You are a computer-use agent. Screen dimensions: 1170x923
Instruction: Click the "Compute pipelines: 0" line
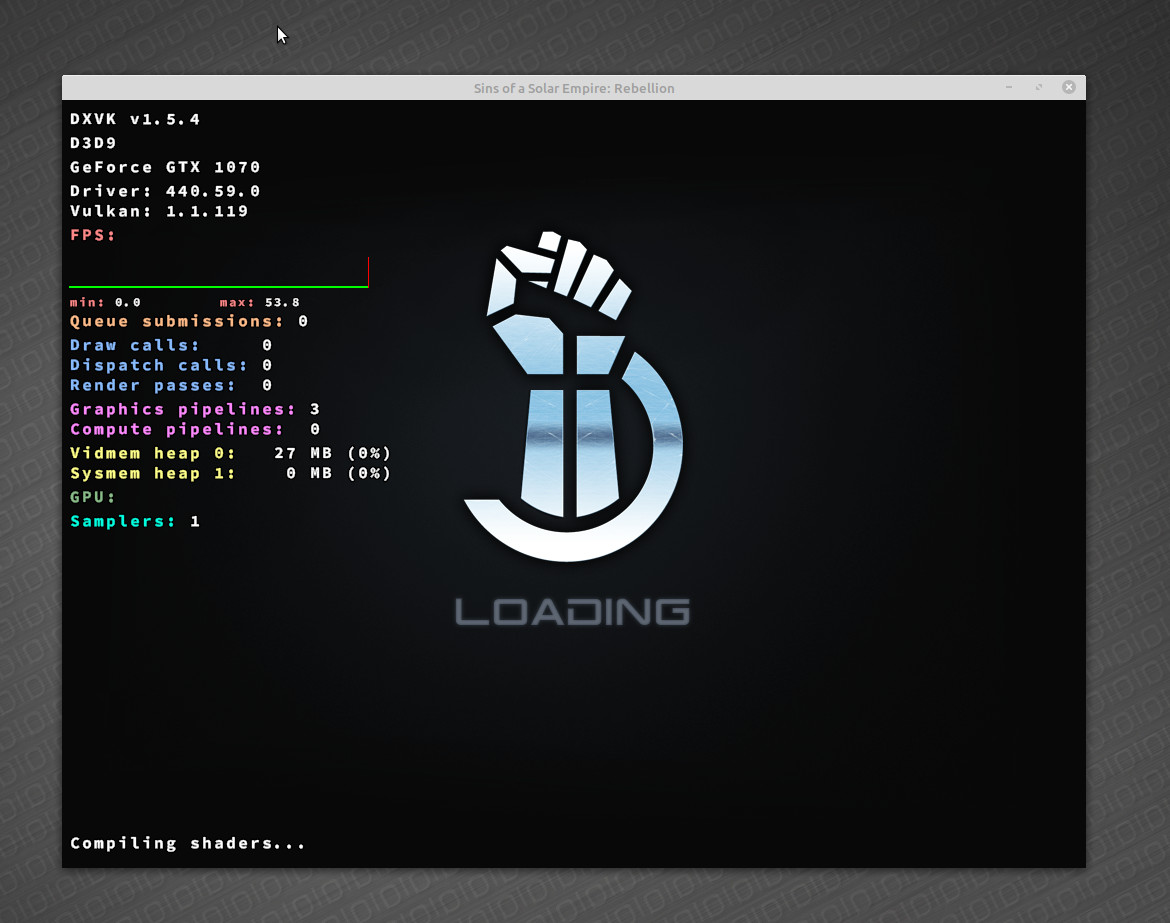195,430
